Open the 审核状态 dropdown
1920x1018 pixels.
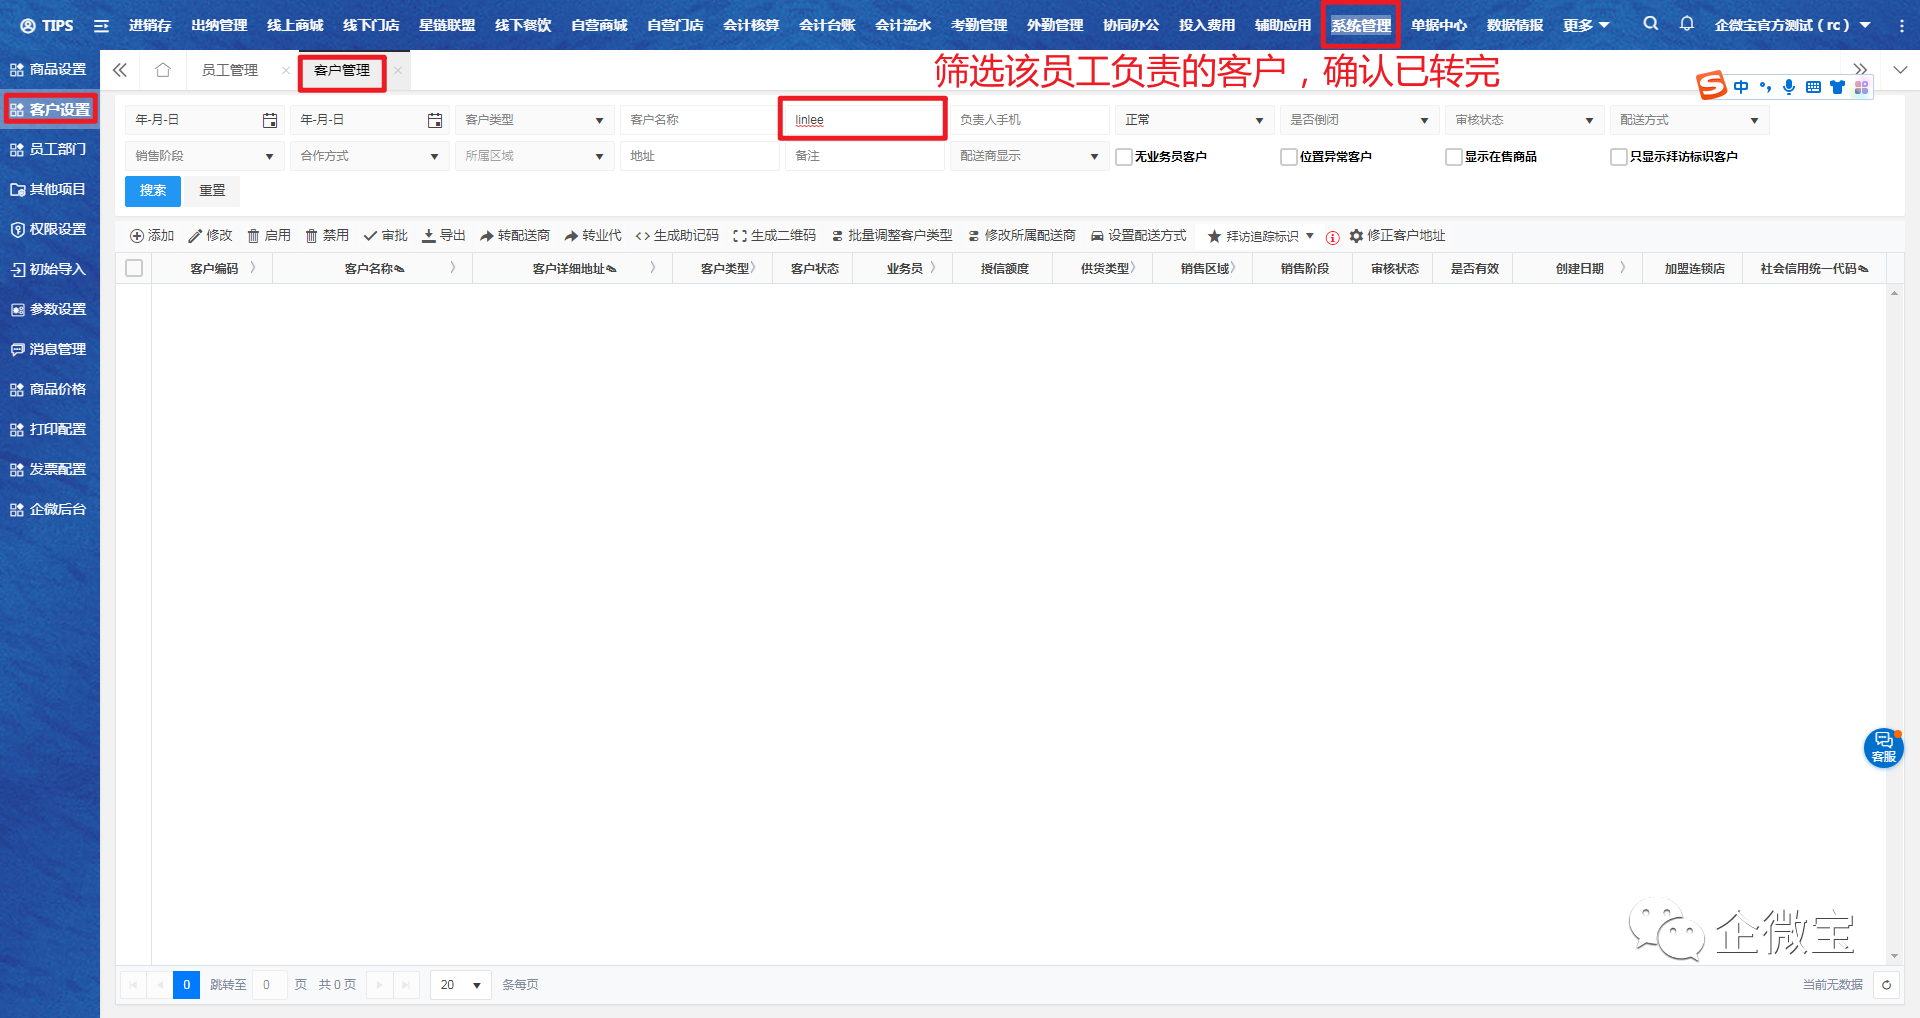[x=1523, y=120]
